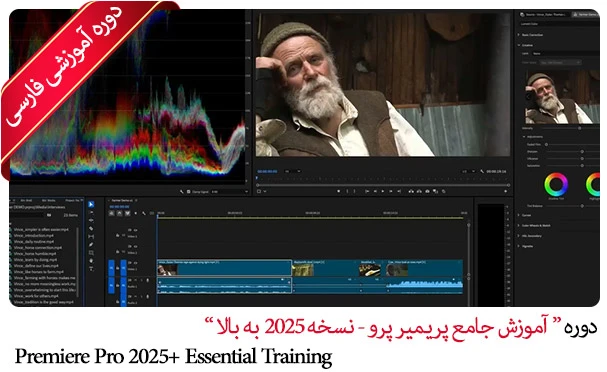
Task: Open the Program monitor button editor plus
Action: pyautogui.click(x=505, y=191)
